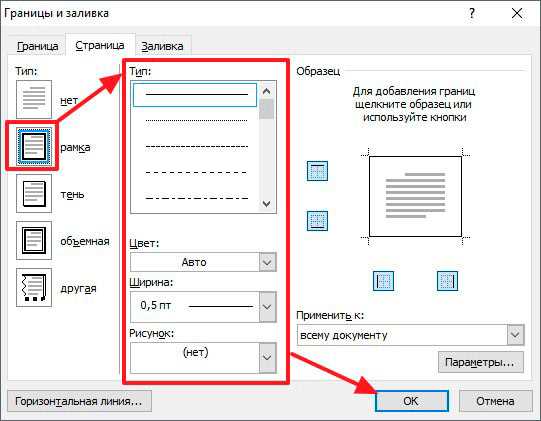The image size is (541, 421).
Task: Open the Цвет color dropdown
Action: [203, 262]
